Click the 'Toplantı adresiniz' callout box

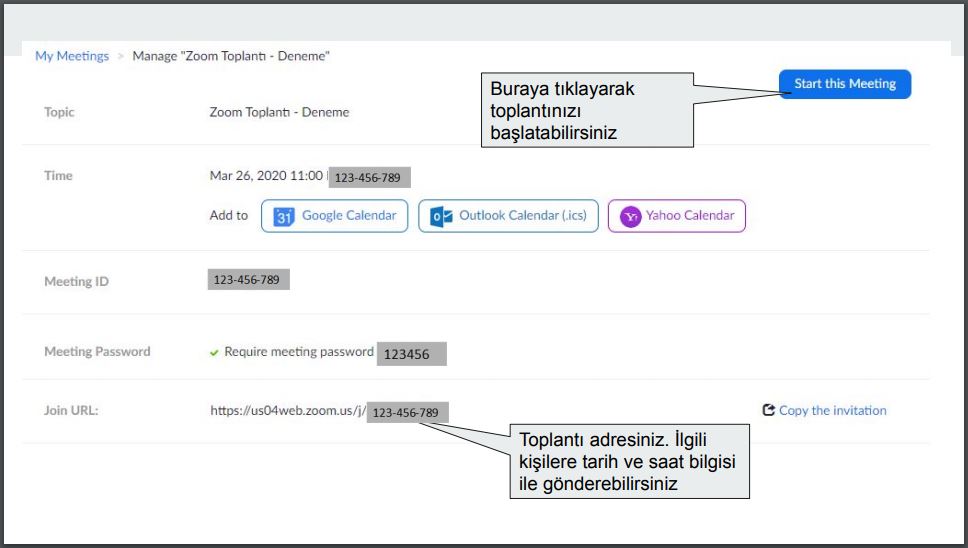click(630, 461)
